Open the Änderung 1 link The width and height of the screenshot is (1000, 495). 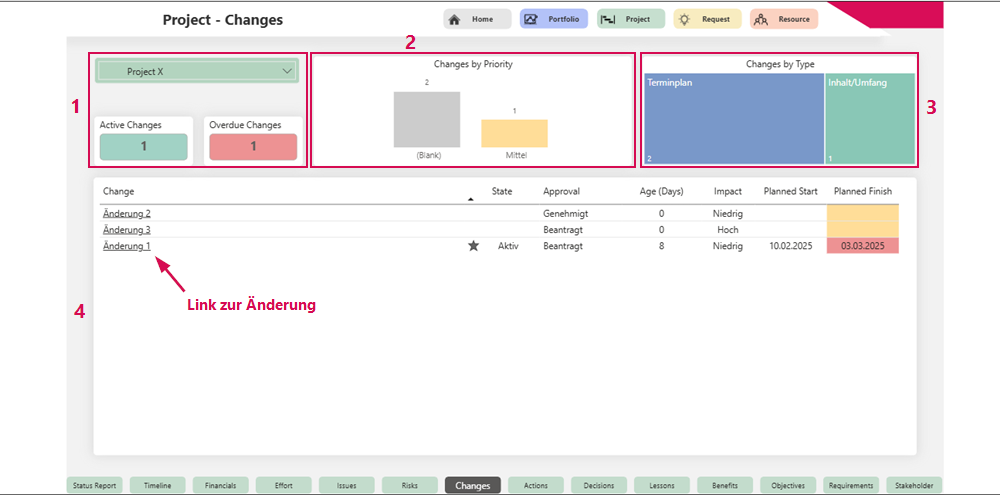tap(126, 246)
